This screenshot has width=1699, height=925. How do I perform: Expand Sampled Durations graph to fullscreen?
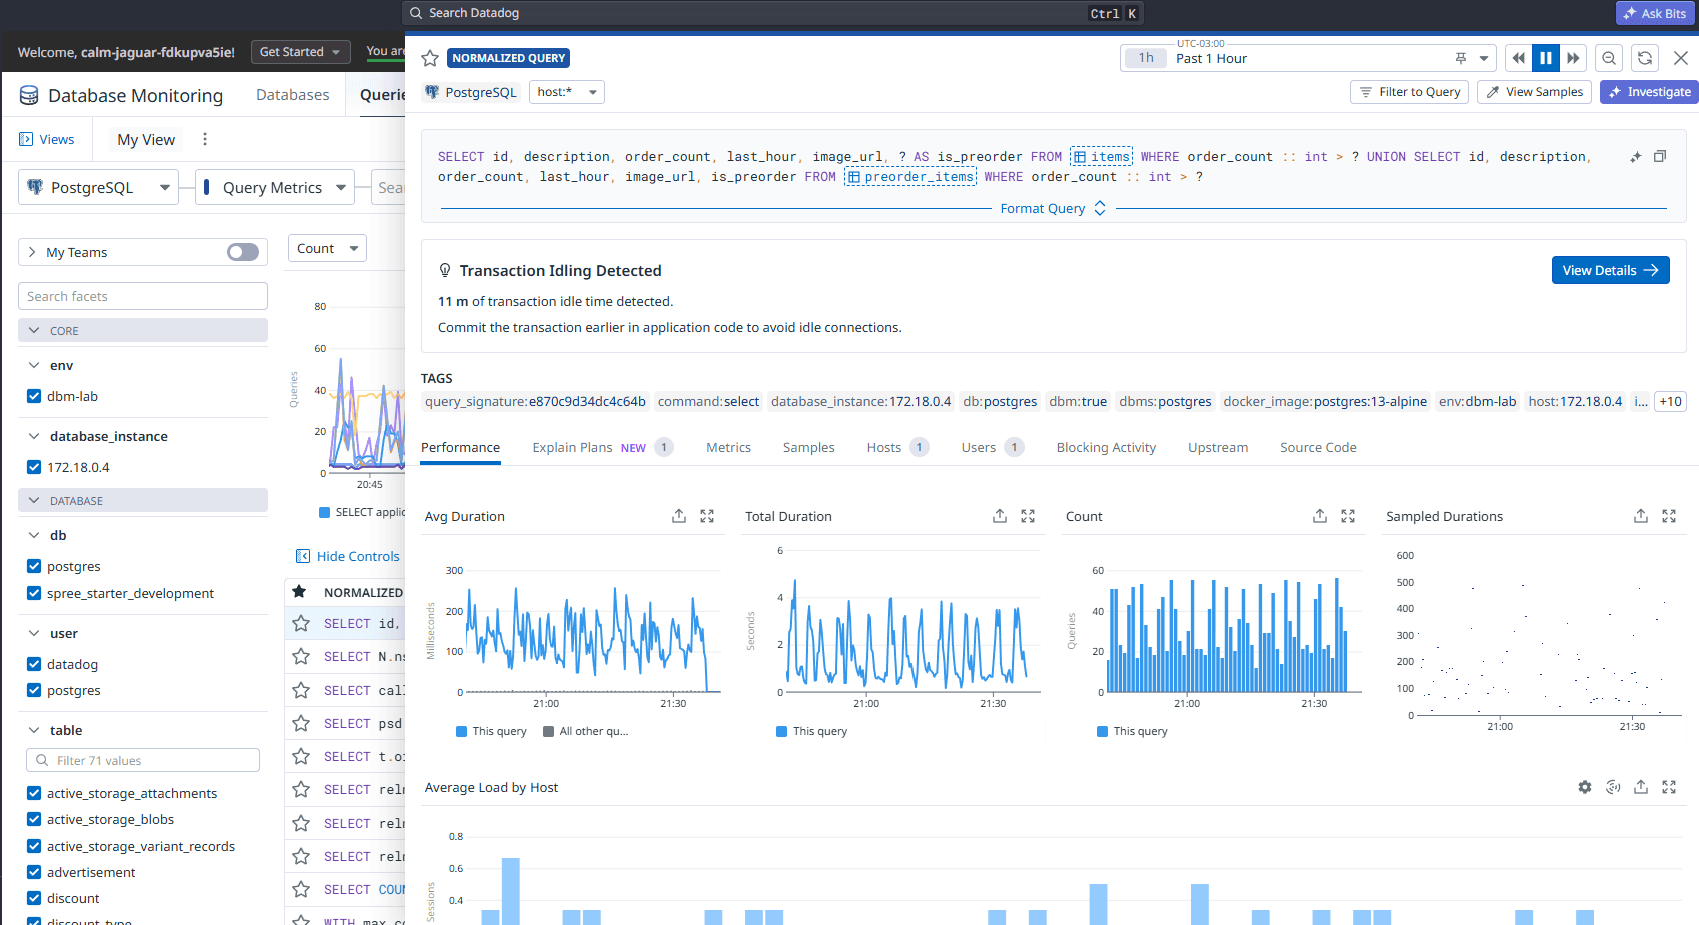pos(1669,516)
